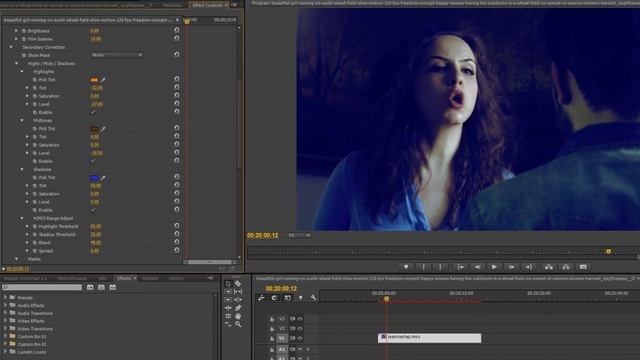Screen dimensions: 640x360
Task: Click Midtones Pick Tint dark color swatch
Action: [94, 129]
